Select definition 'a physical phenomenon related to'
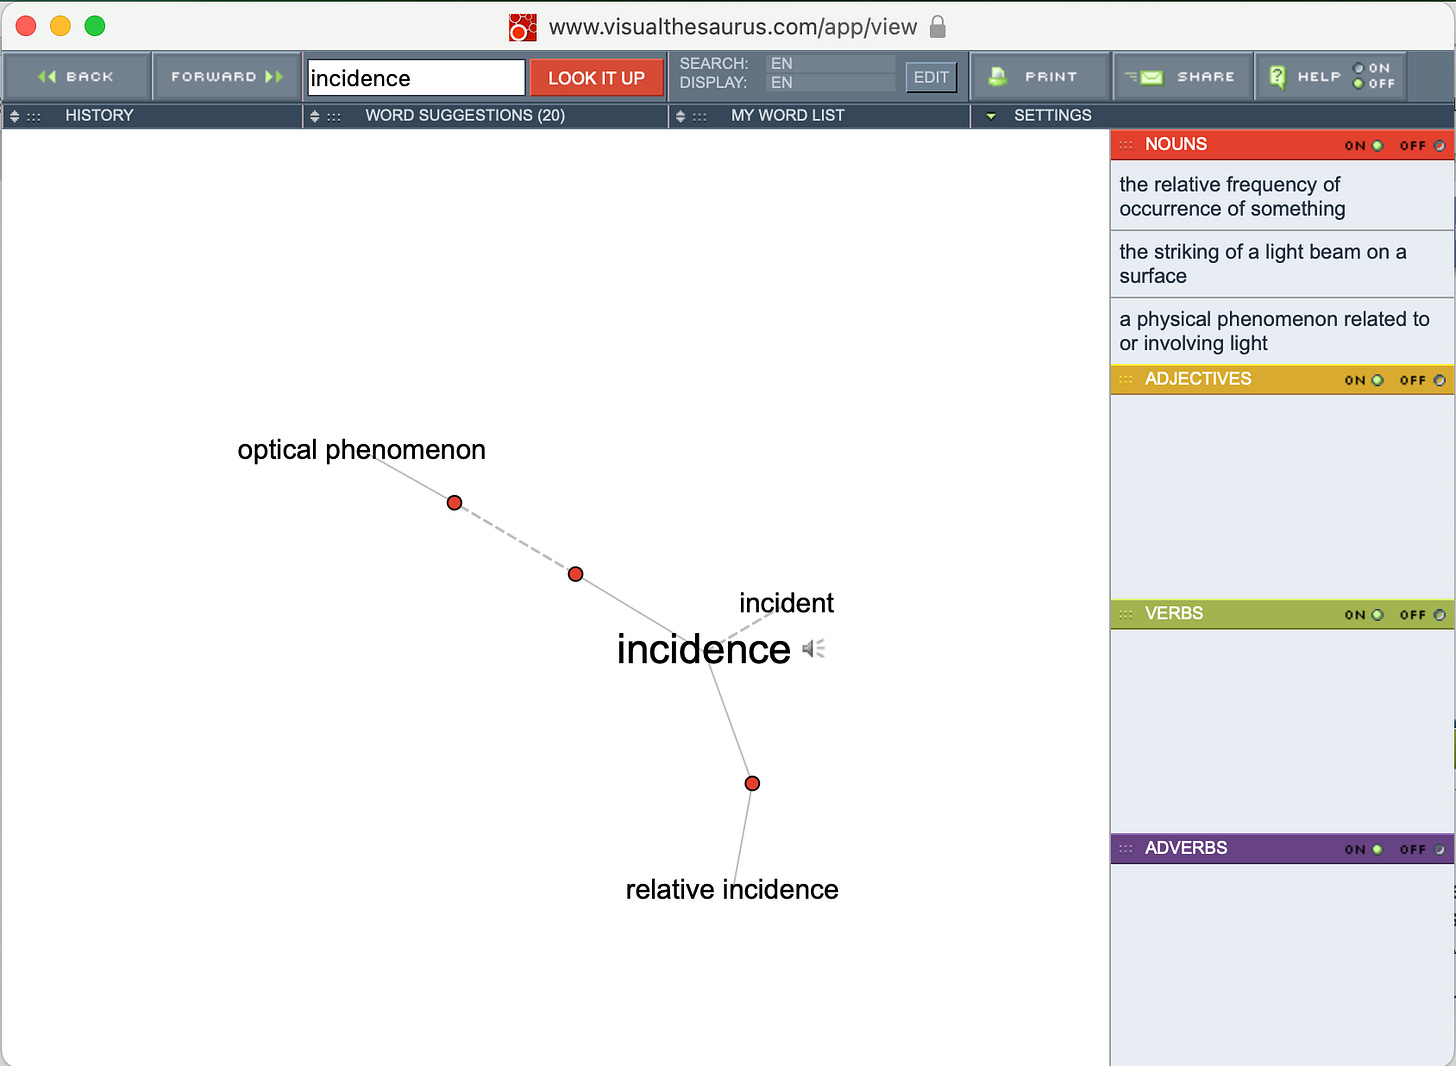 pos(1282,331)
